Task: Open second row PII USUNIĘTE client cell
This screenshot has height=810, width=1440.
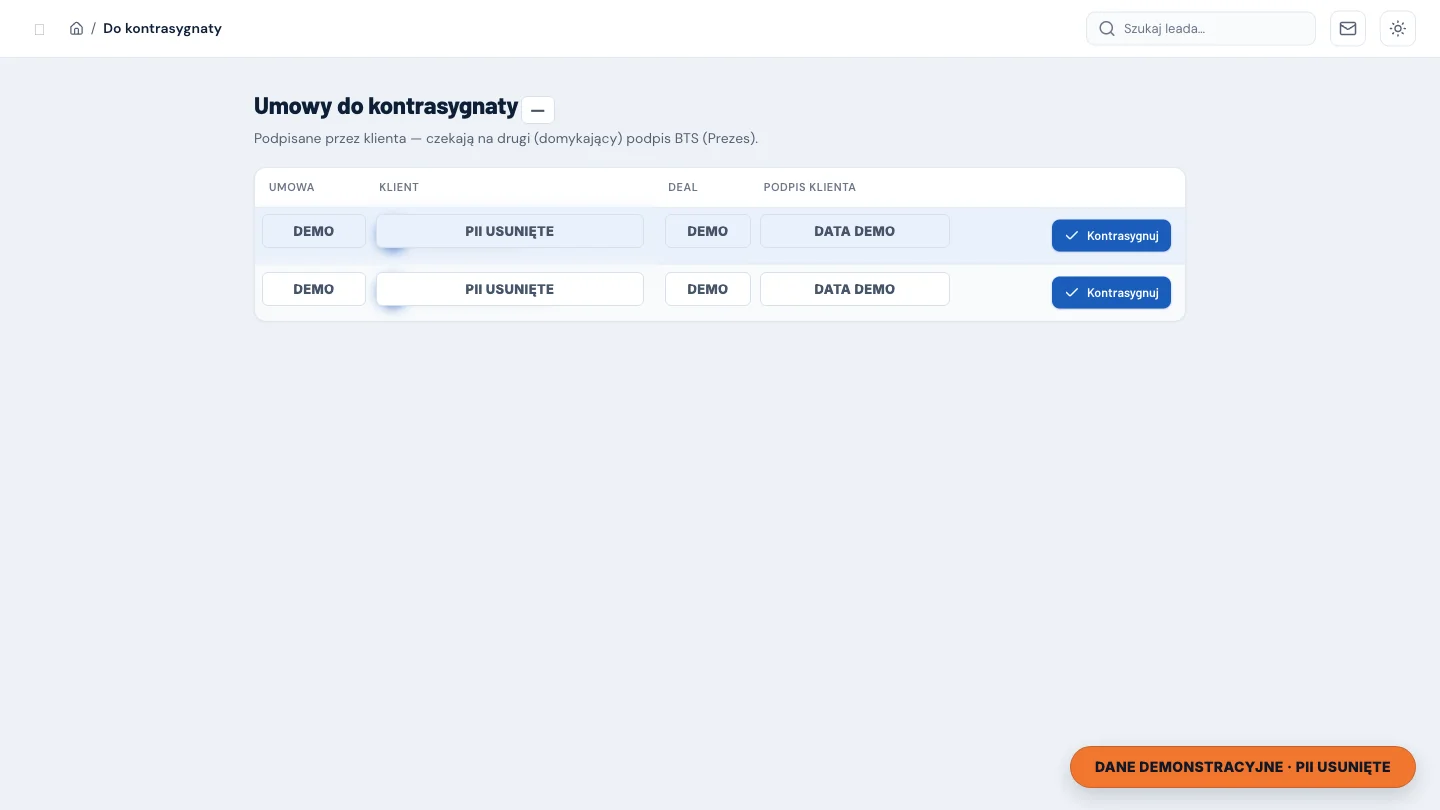Action: [510, 289]
